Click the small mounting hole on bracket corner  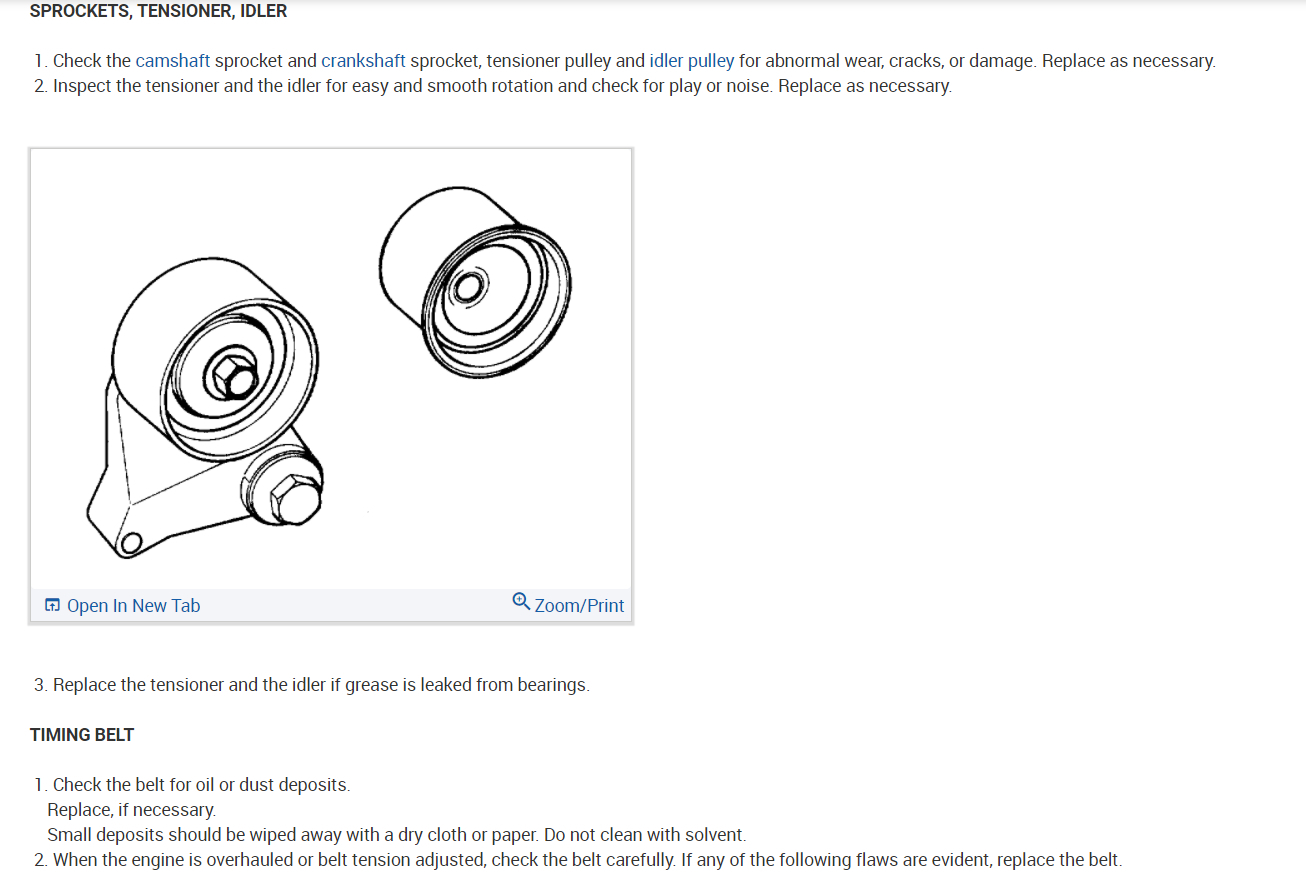[130, 544]
